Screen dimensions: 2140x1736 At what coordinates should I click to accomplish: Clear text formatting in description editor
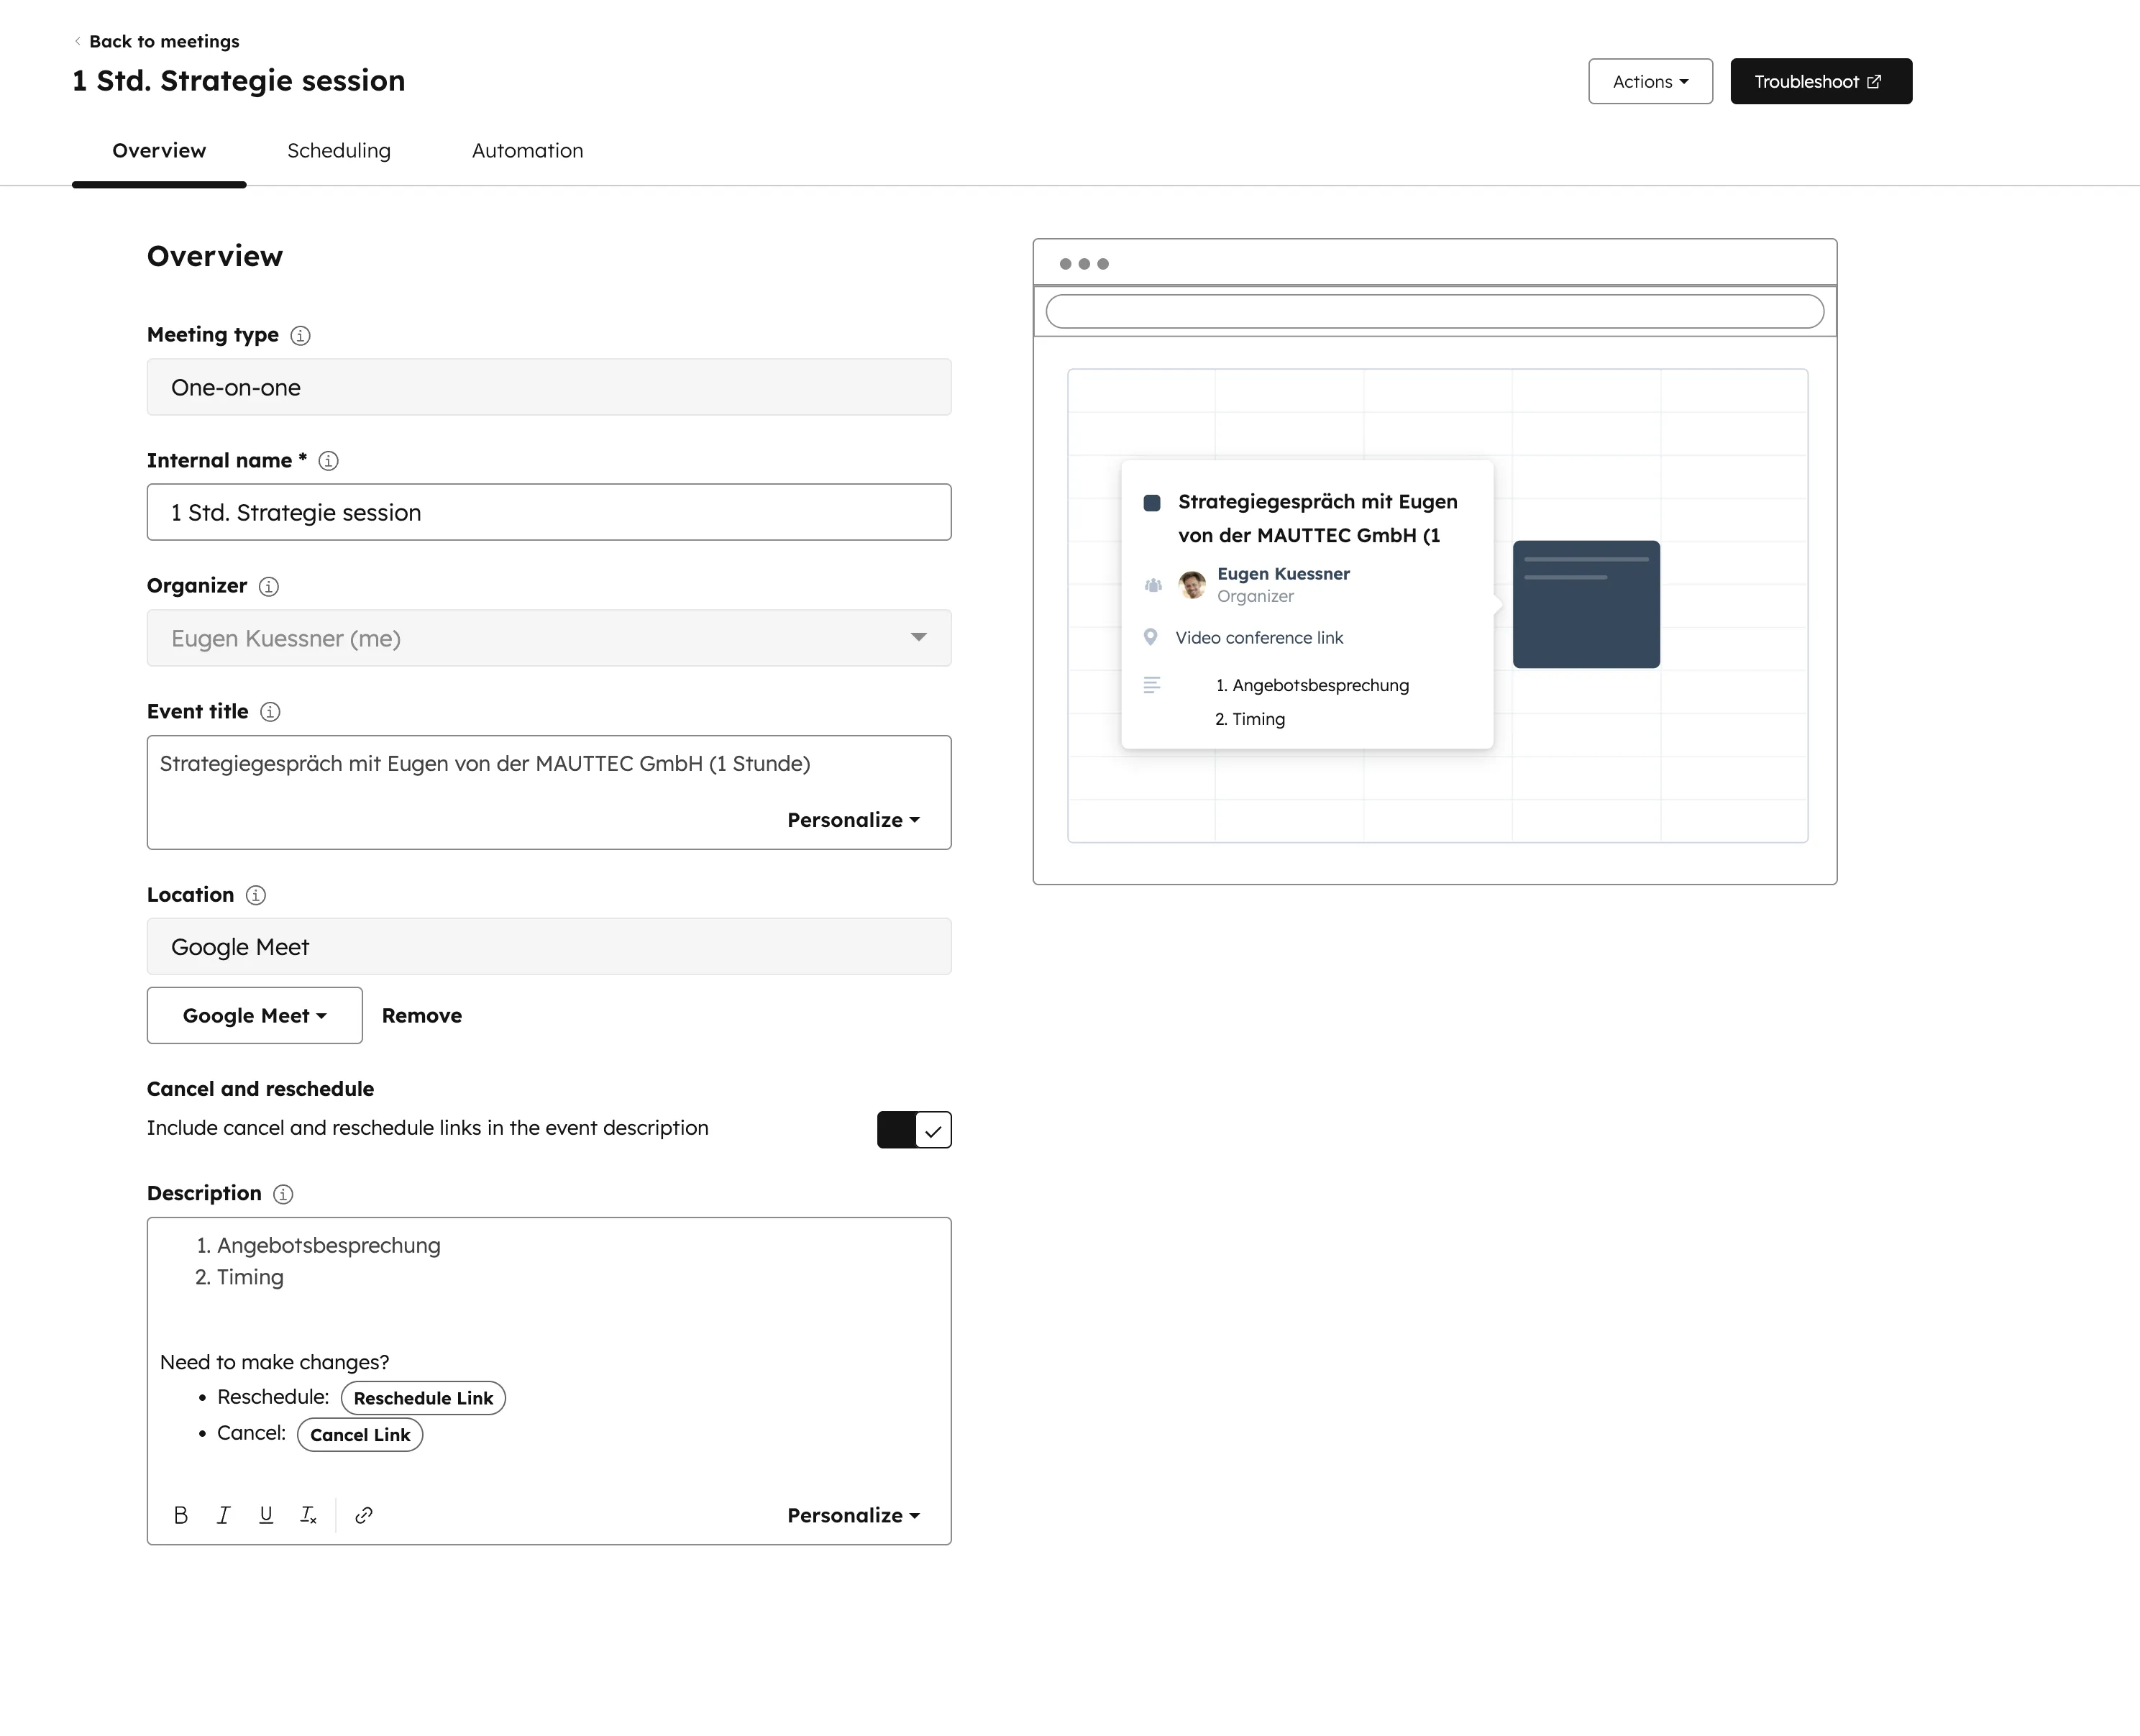308,1514
